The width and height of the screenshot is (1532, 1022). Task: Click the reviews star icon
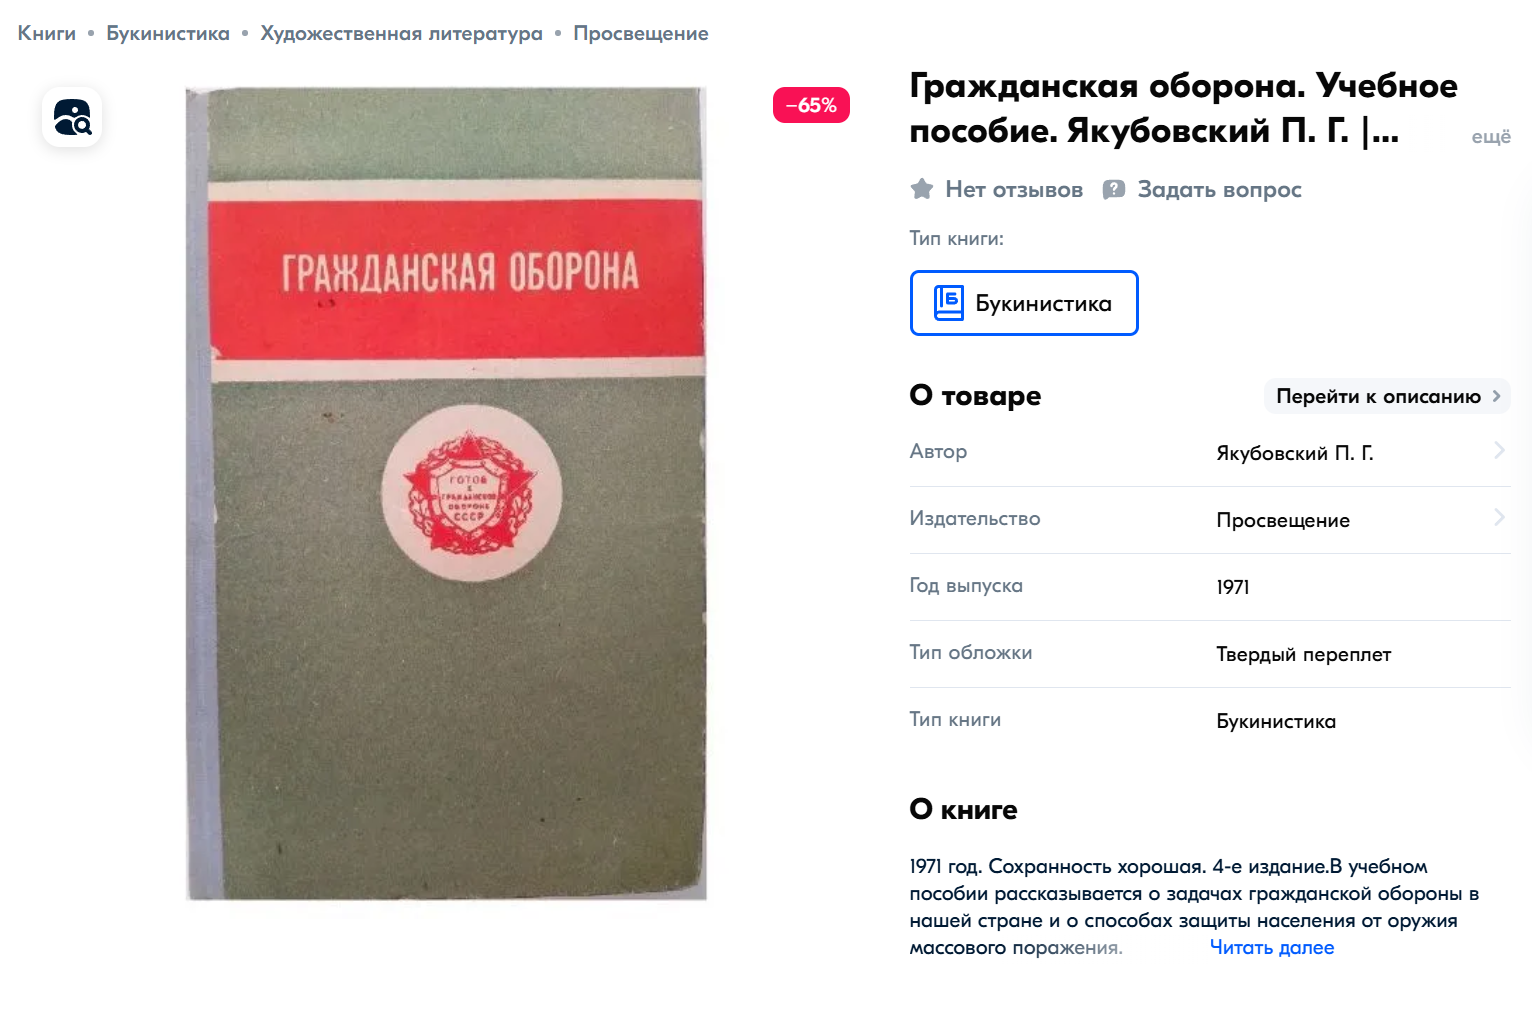pos(922,189)
